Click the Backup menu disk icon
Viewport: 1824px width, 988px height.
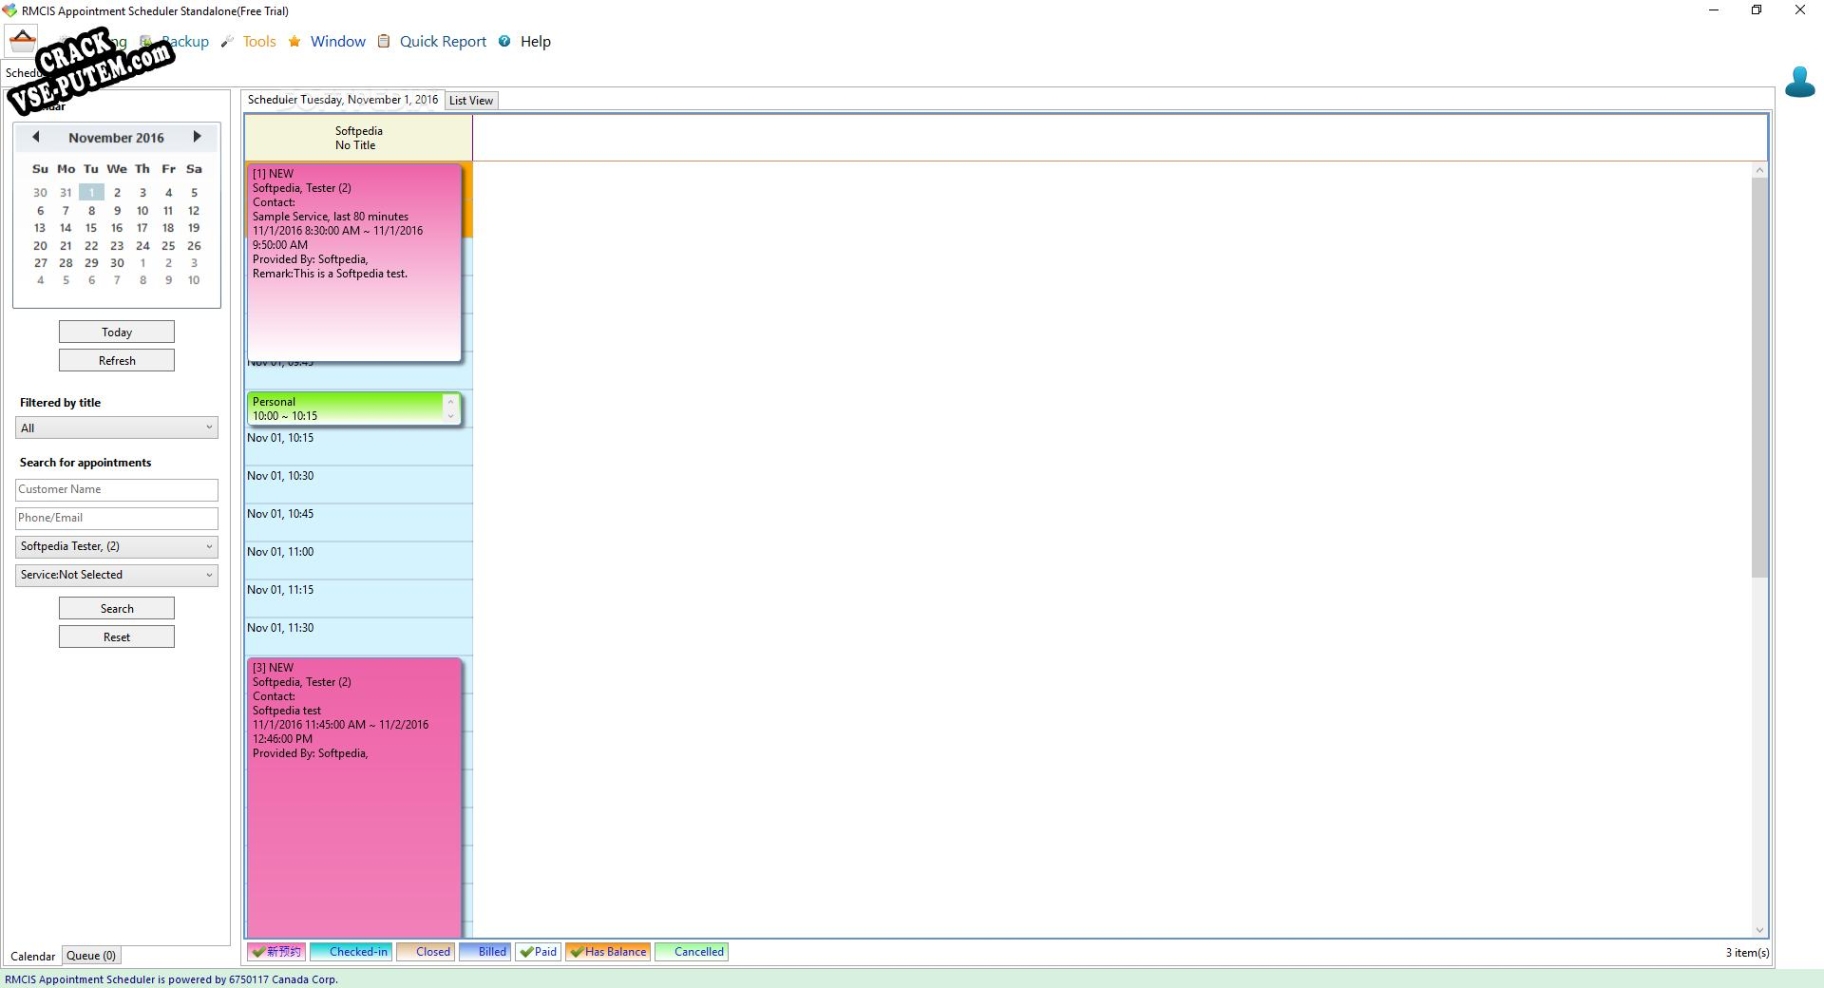(146, 42)
